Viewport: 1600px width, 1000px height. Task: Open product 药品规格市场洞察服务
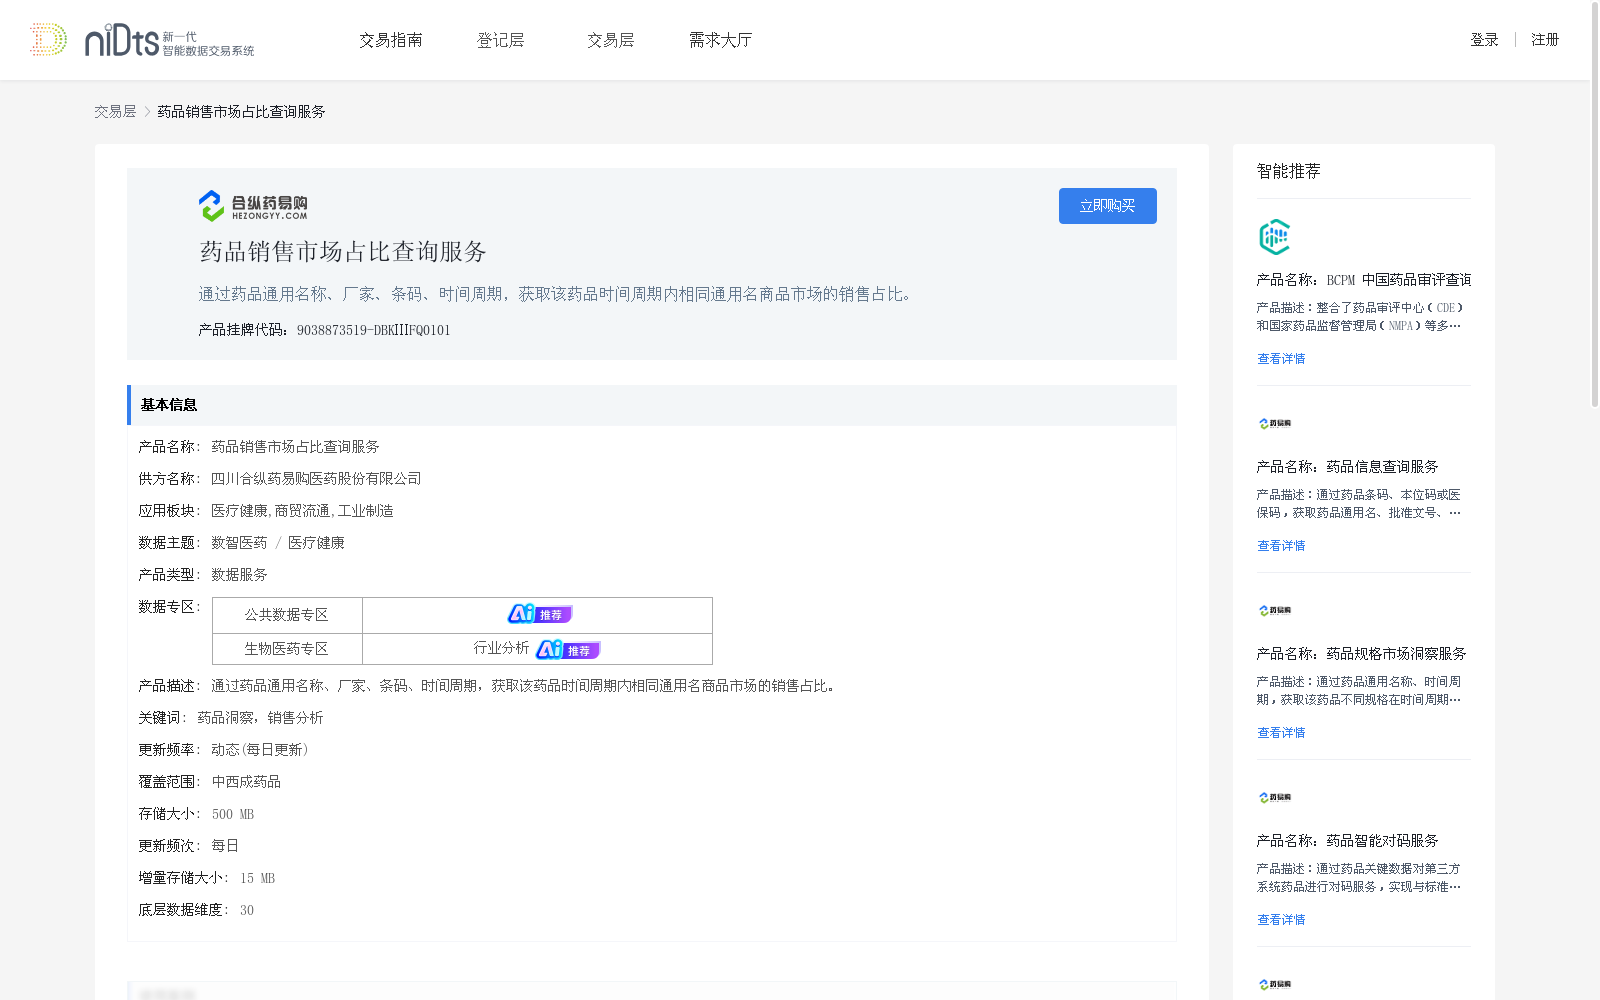[x=1361, y=654]
